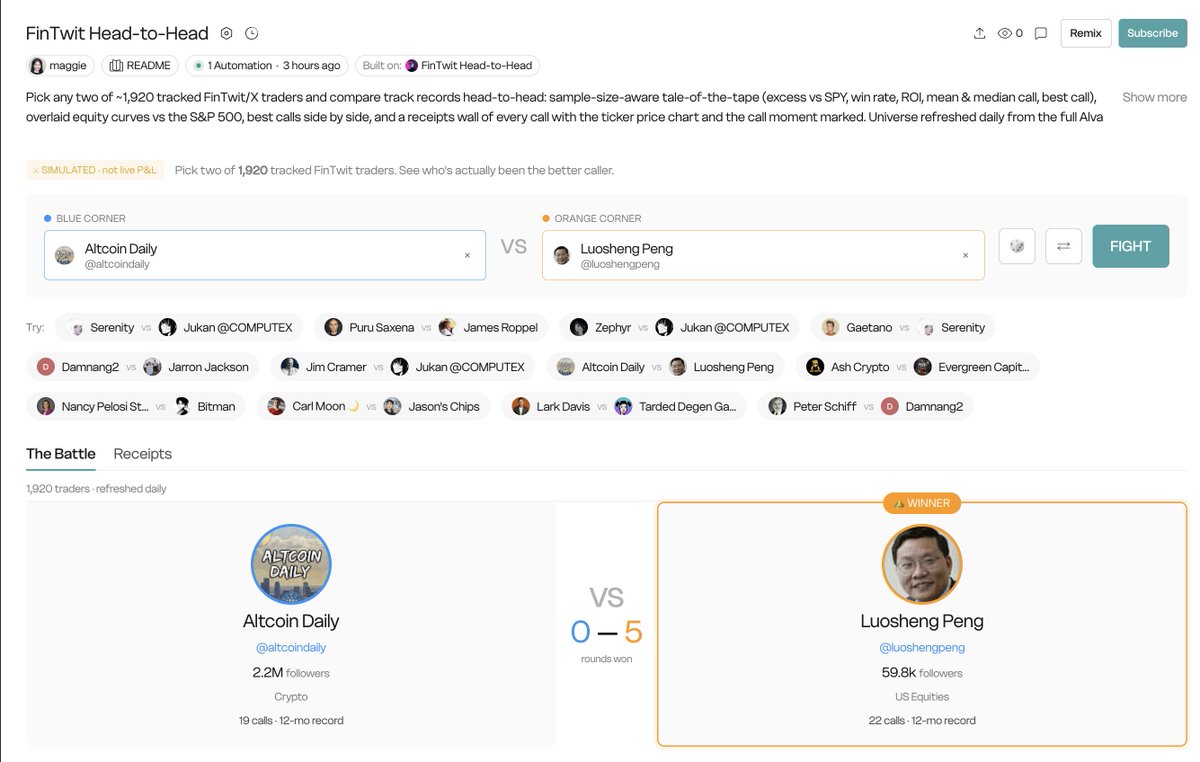Select The Battle tab
This screenshot has height=762, width=1200.
tap(61, 453)
